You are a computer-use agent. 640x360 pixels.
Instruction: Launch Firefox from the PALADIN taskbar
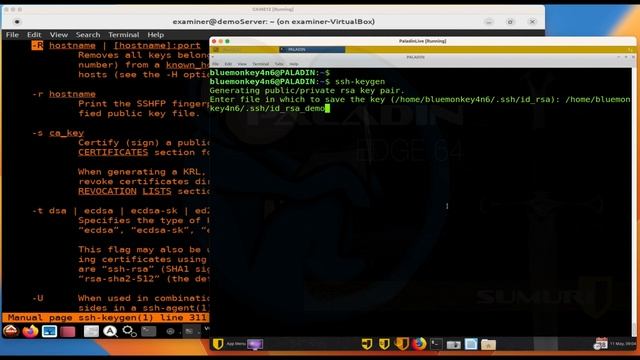(x=419, y=344)
